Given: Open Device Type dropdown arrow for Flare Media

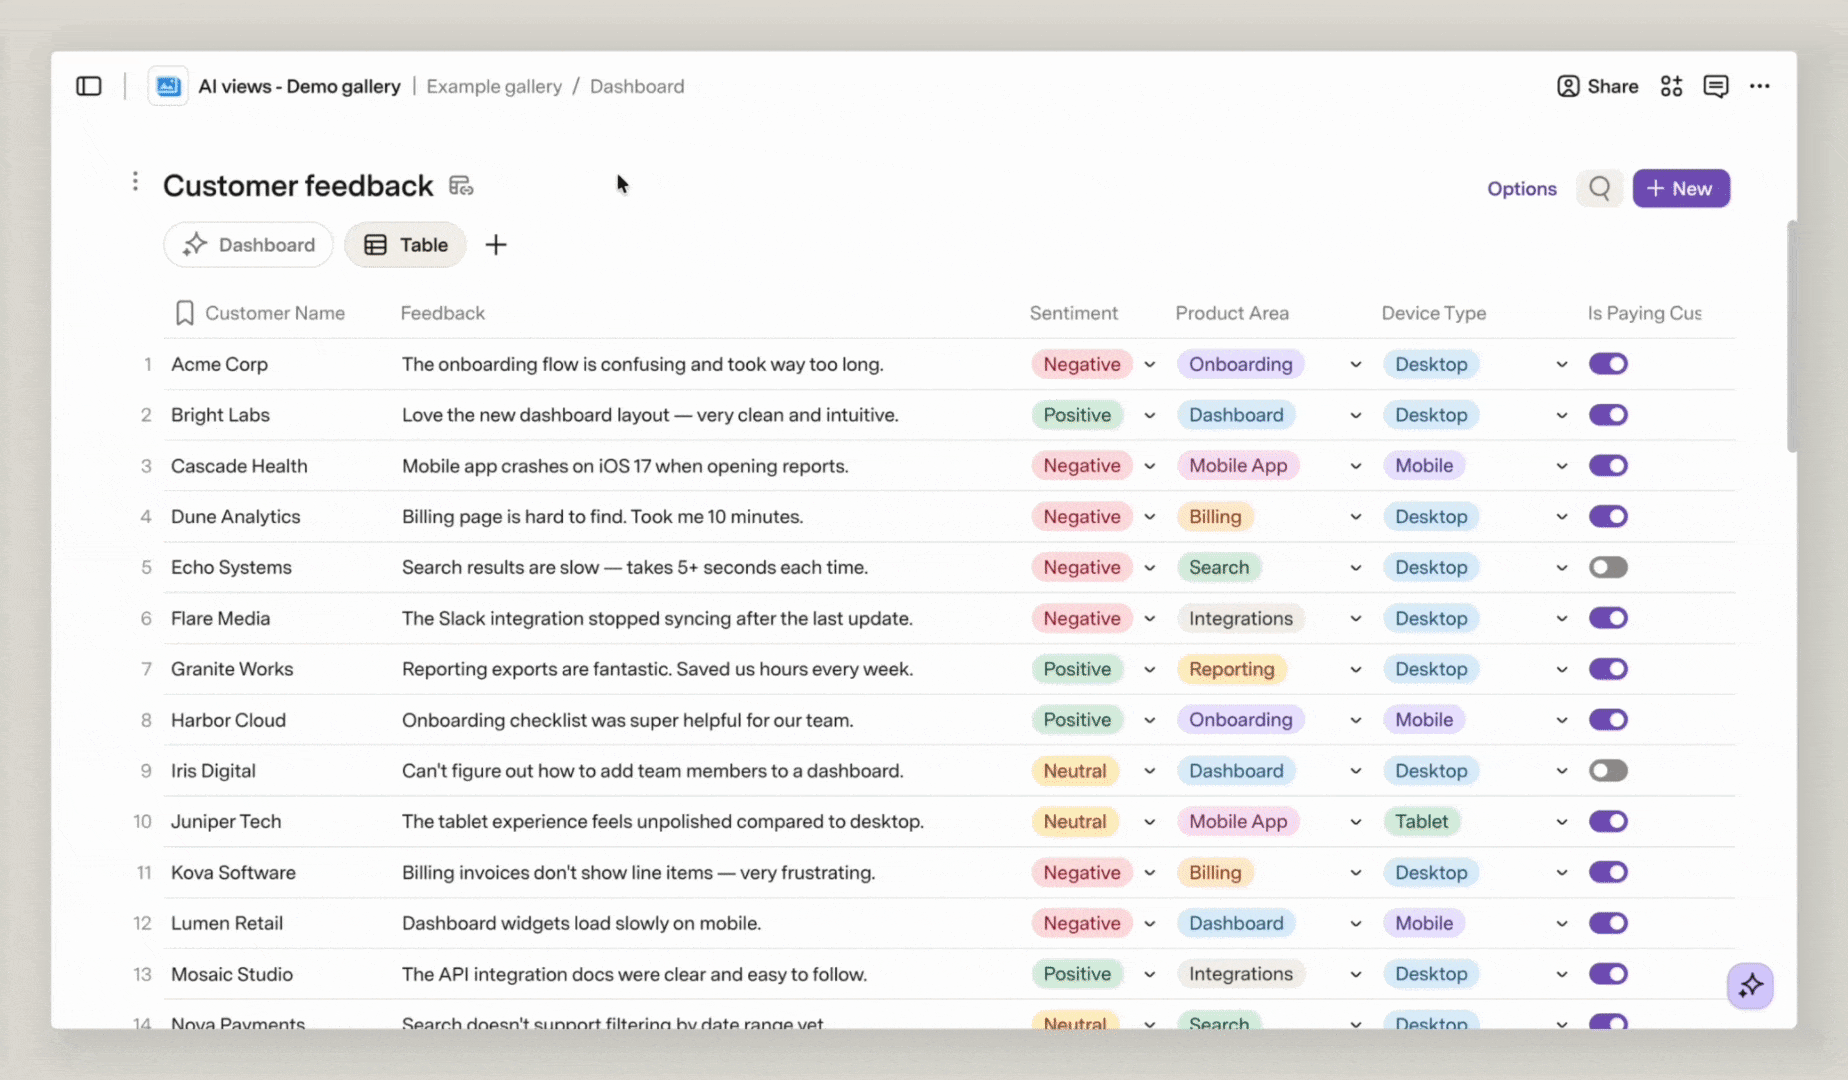Looking at the screenshot, I should click(1562, 619).
